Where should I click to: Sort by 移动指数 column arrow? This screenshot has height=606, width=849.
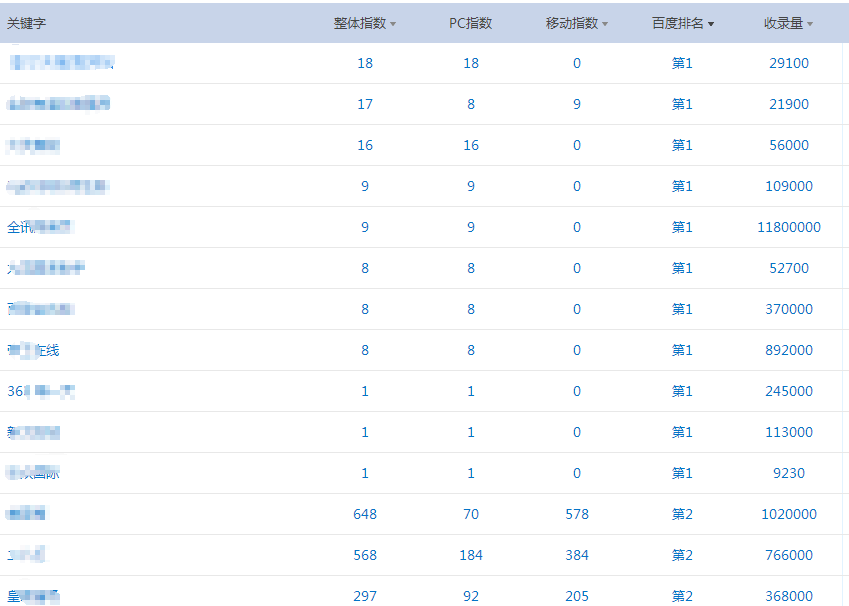pos(605,24)
